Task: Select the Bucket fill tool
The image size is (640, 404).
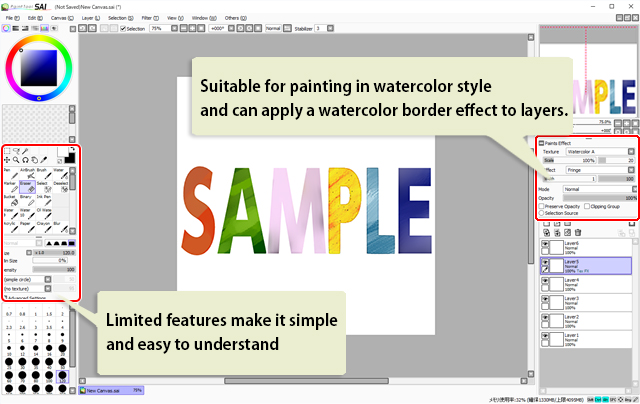Action: pyautogui.click(x=10, y=202)
